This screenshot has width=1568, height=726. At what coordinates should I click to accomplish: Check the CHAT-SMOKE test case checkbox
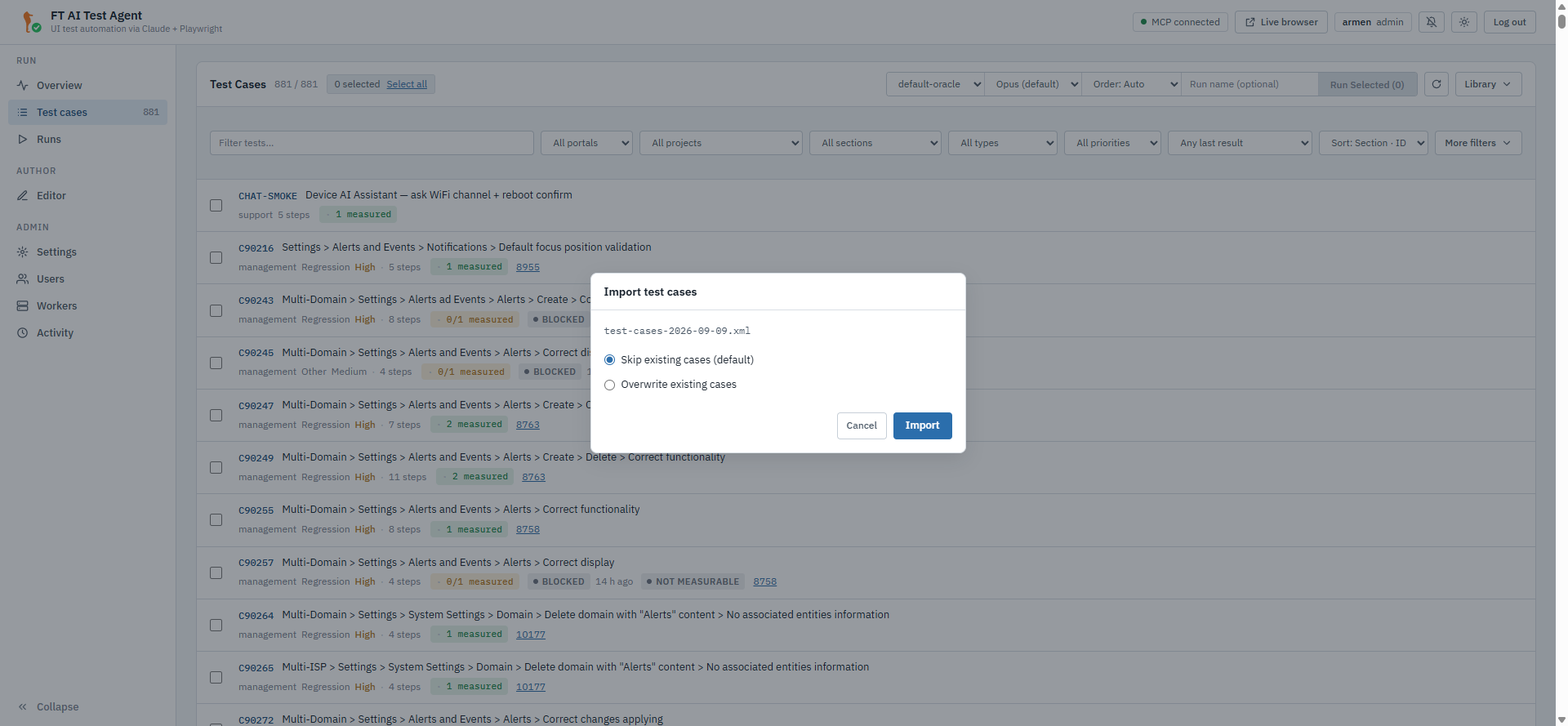coord(216,205)
